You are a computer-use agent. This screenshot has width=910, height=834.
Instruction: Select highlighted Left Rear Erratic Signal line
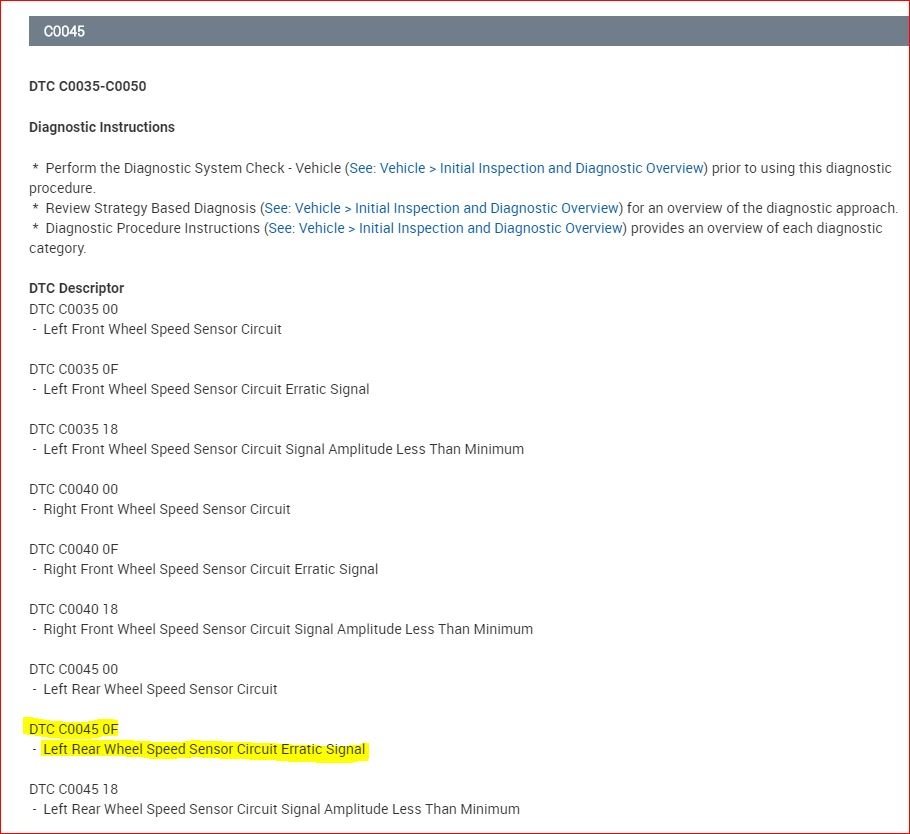(204, 749)
